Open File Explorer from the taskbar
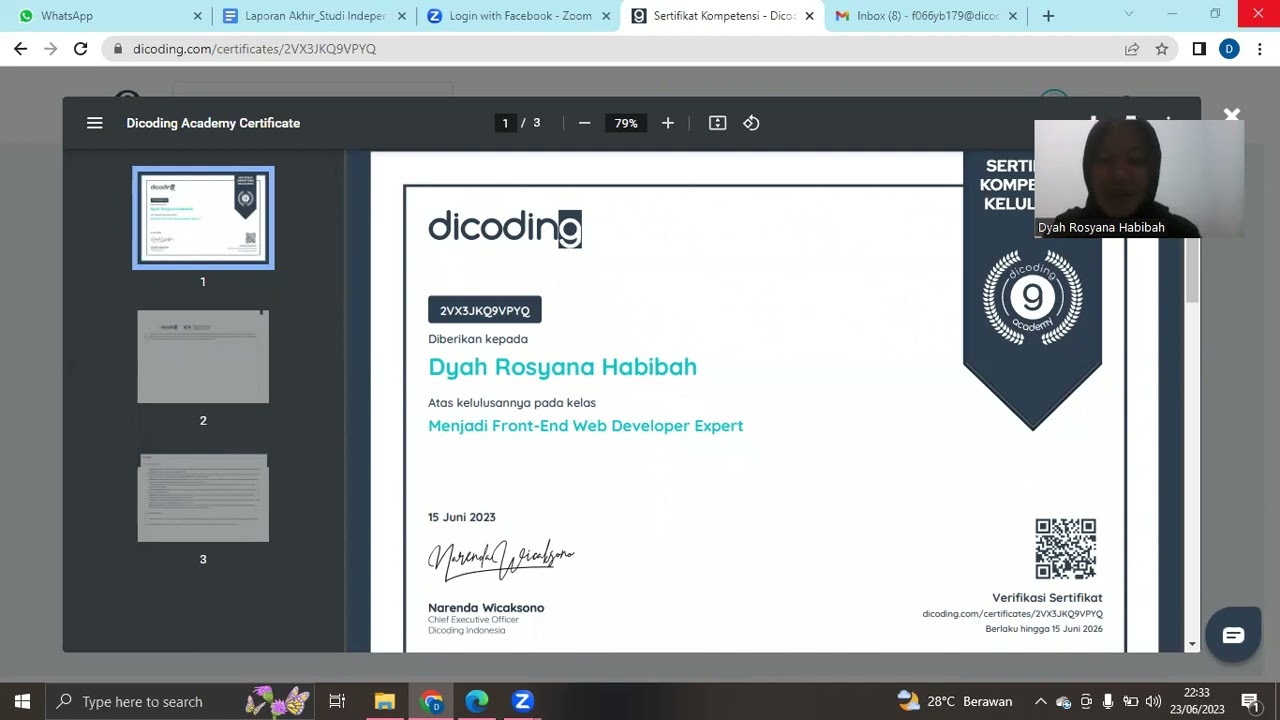Screen dimensions: 1280x720 coord(385,701)
